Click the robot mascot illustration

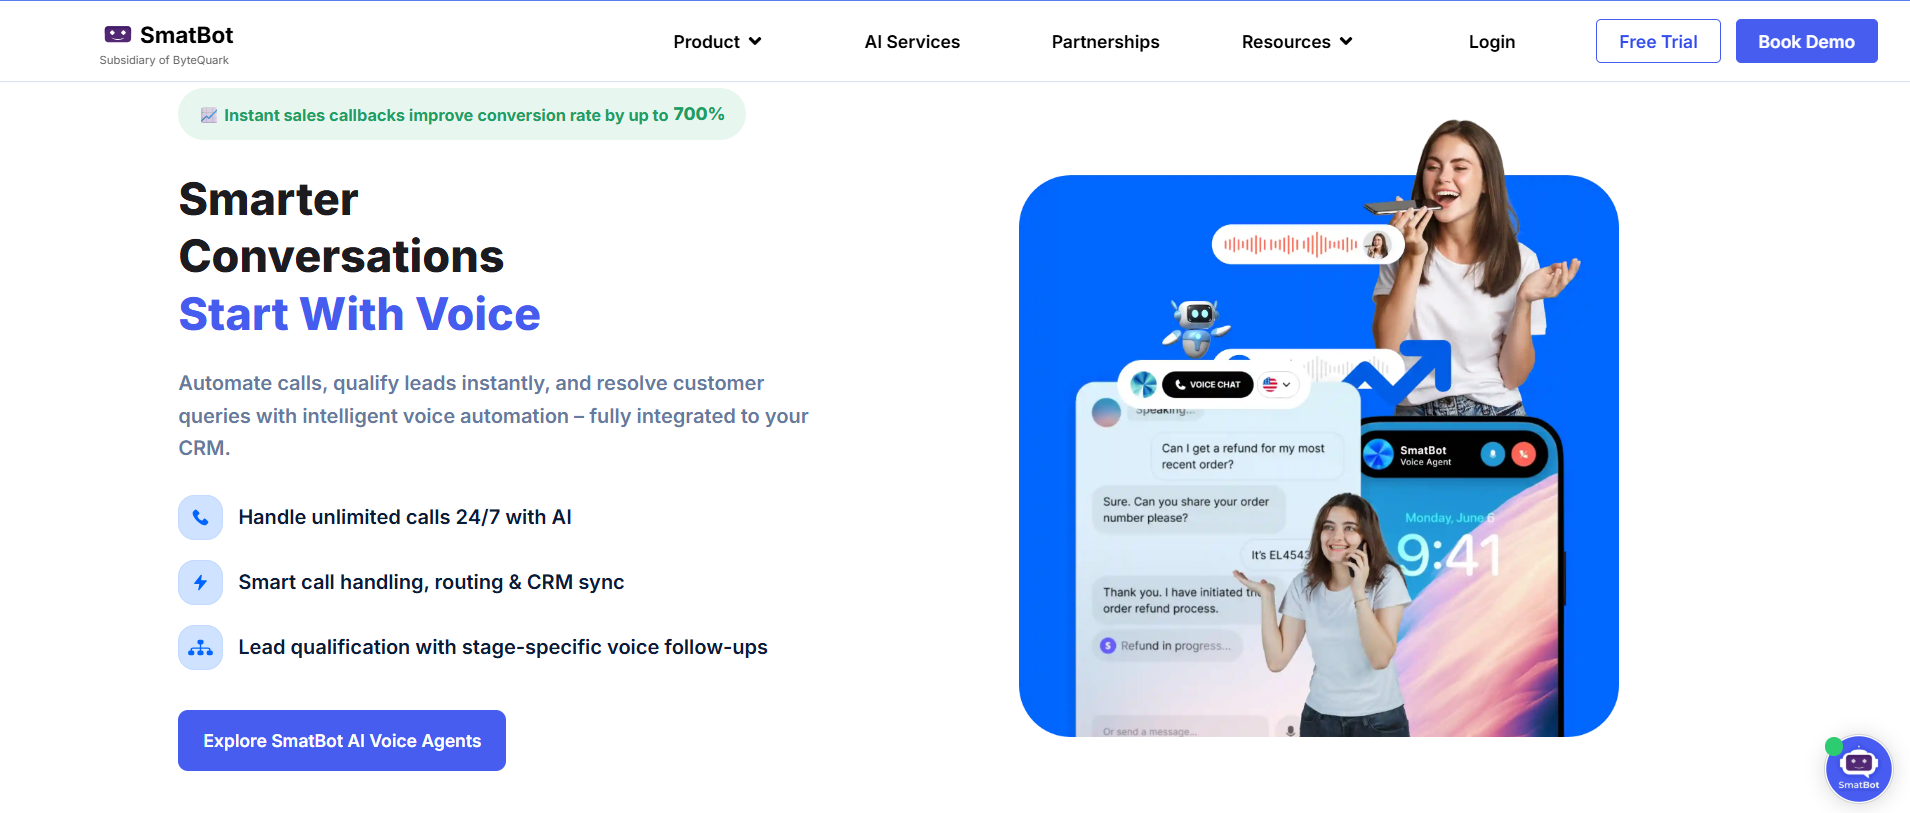click(x=1196, y=327)
